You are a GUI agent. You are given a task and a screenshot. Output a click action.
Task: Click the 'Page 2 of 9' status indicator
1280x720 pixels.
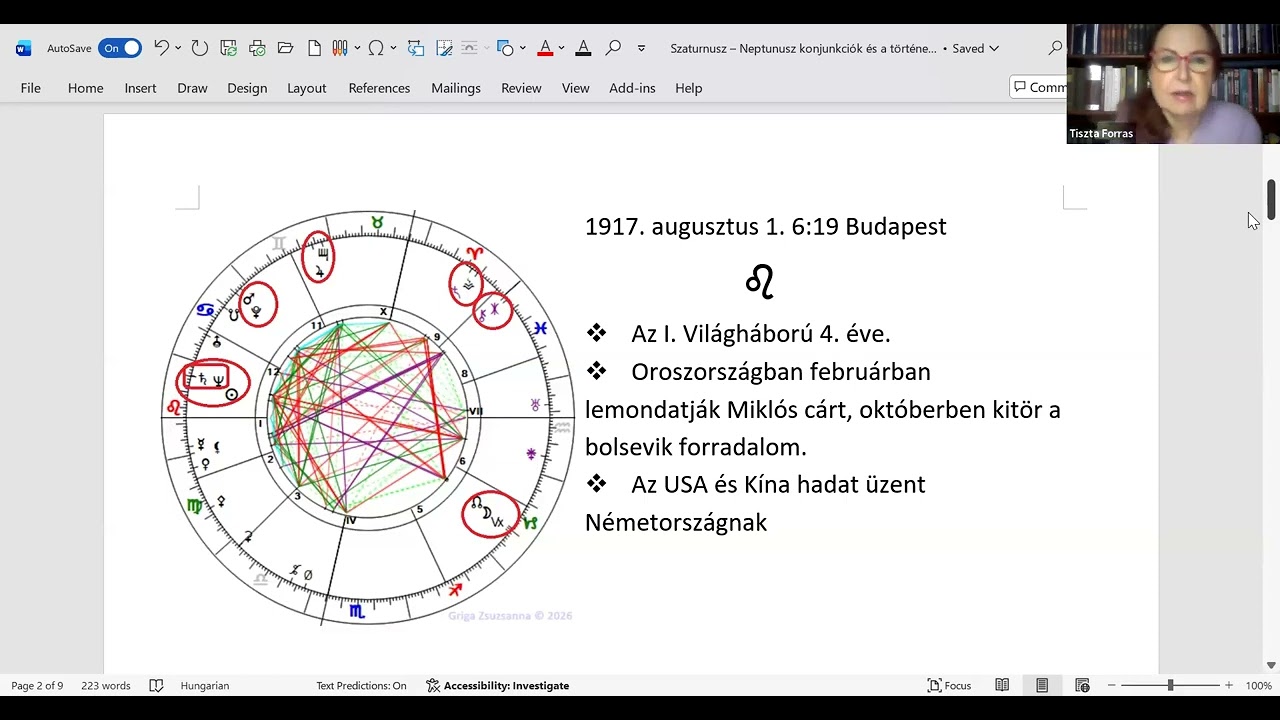37,686
